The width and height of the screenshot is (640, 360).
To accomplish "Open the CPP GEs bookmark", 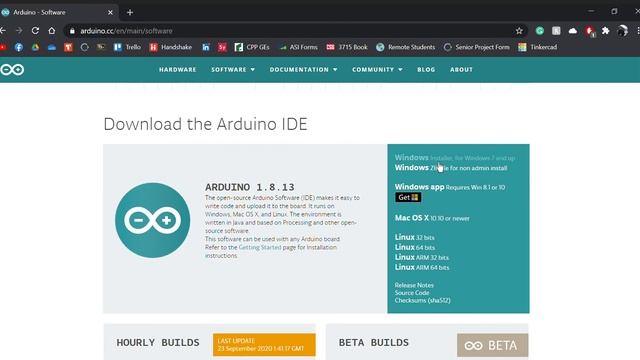I will coord(252,47).
